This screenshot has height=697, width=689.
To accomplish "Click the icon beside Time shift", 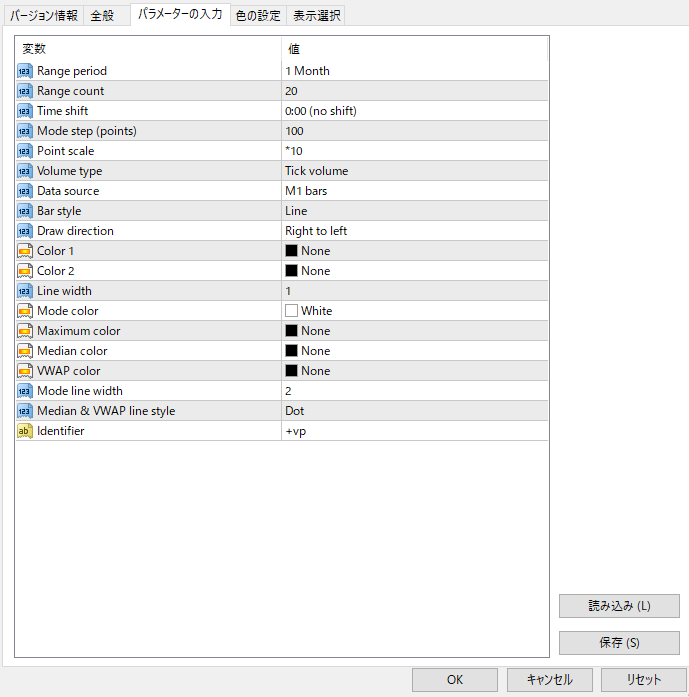I will pyautogui.click(x=25, y=111).
